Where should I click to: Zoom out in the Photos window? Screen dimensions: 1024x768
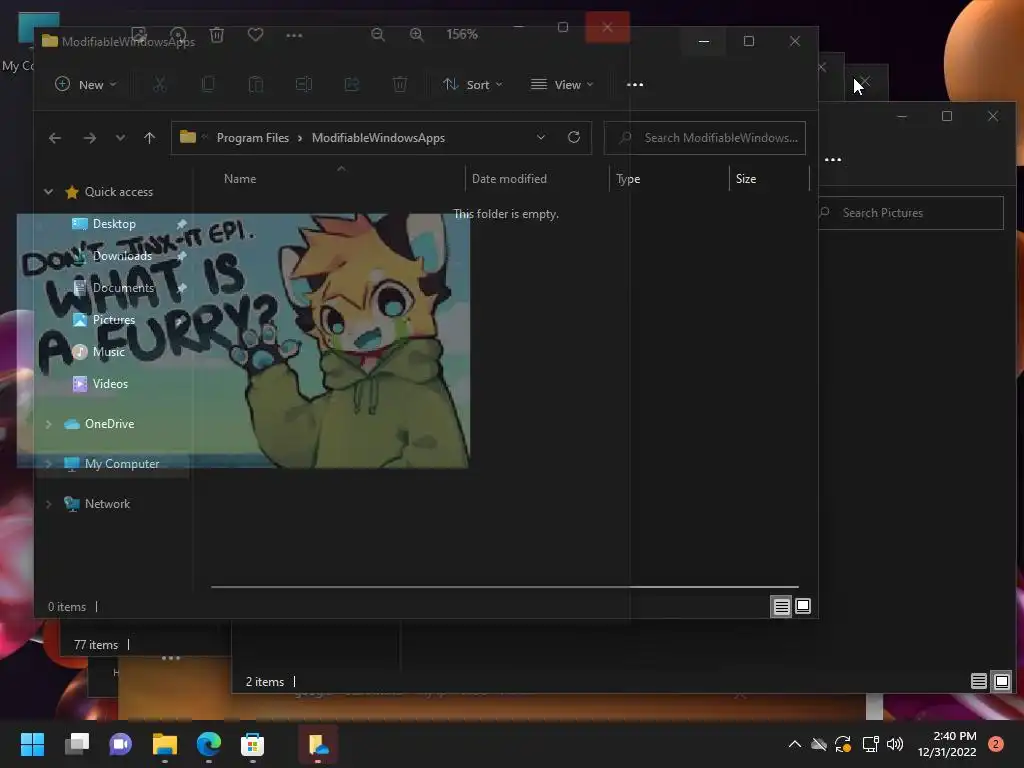pyautogui.click(x=377, y=34)
